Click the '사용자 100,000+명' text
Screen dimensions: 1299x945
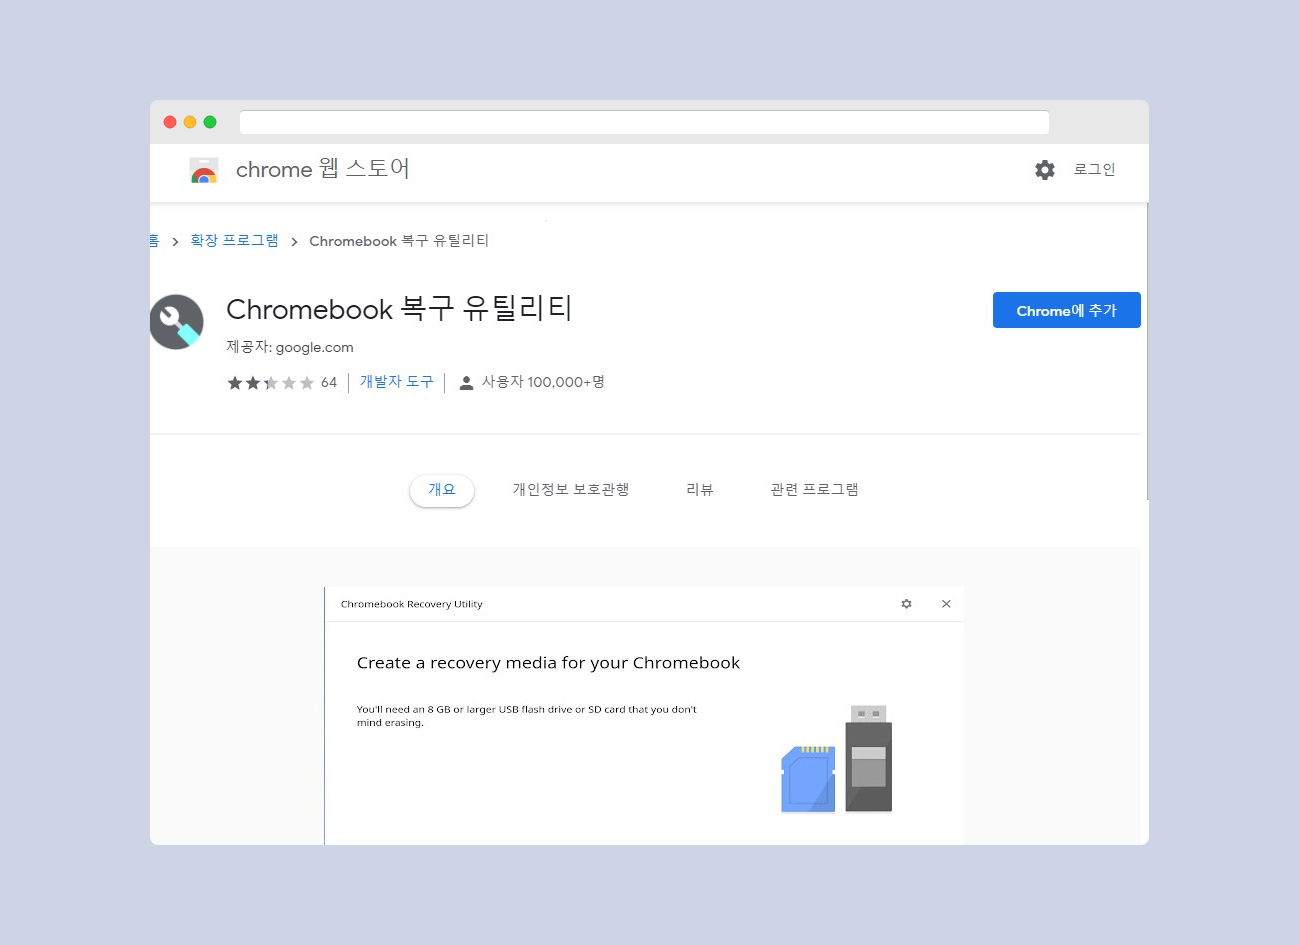[x=543, y=382]
